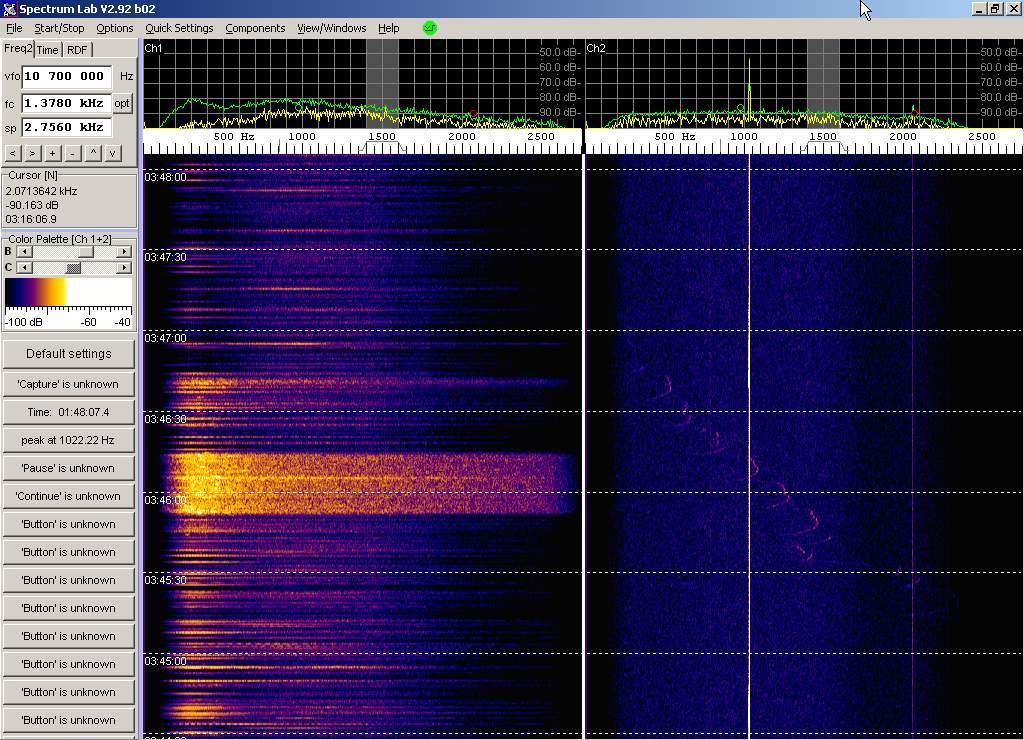Expand the View/Windows menu

click(x=331, y=28)
